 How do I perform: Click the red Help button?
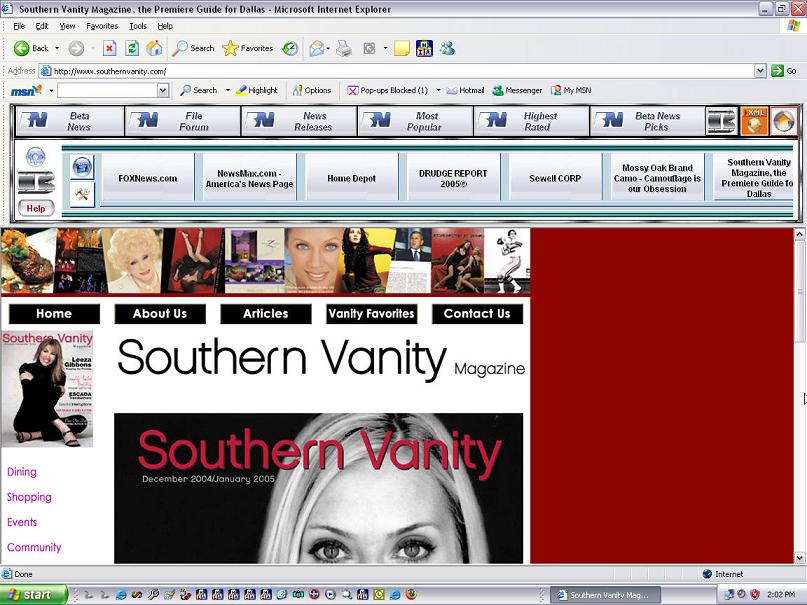(36, 208)
